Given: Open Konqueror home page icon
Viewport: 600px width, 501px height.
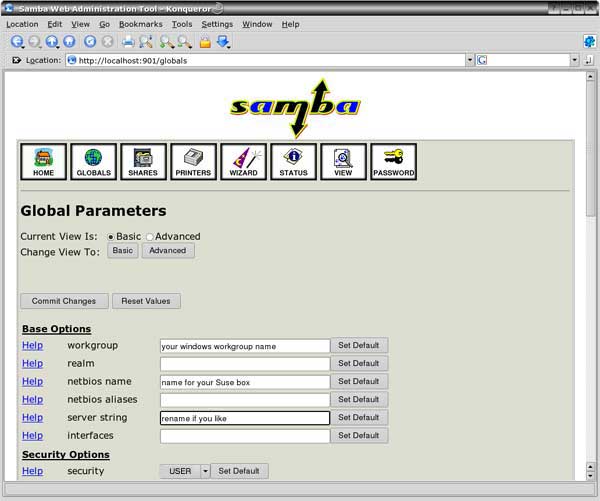Looking at the screenshot, I should [x=69, y=41].
